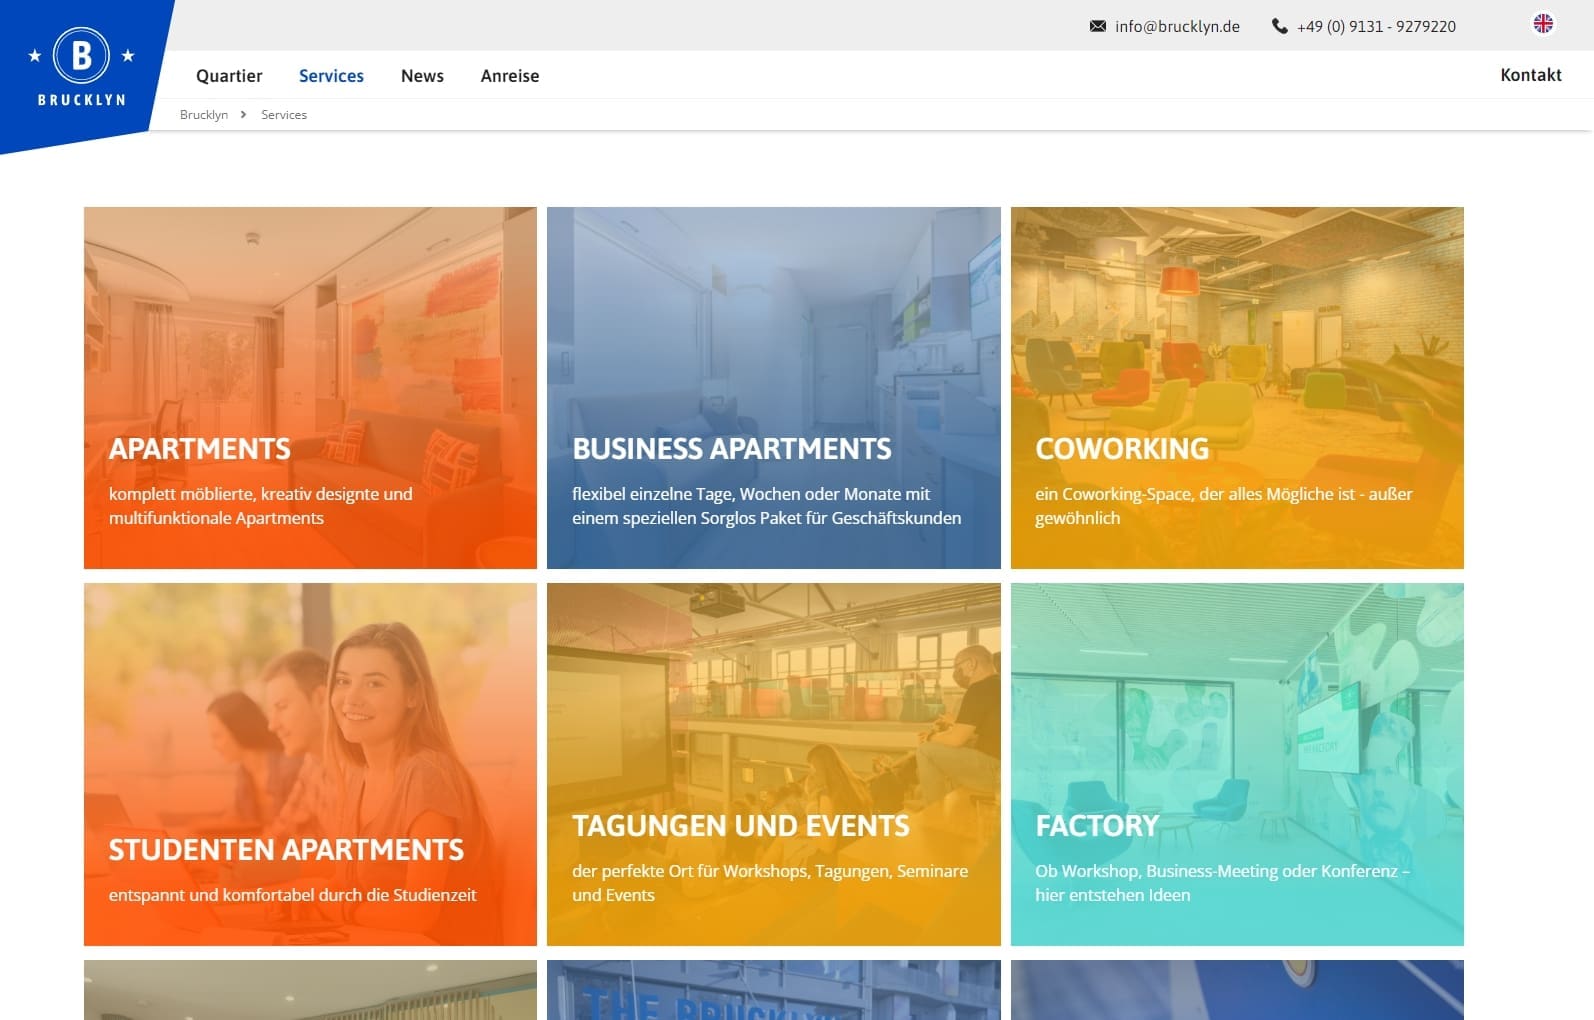Click the phone number +49 (0) 9131 - 9279220
Image resolution: width=1594 pixels, height=1020 pixels.
[x=1376, y=27]
